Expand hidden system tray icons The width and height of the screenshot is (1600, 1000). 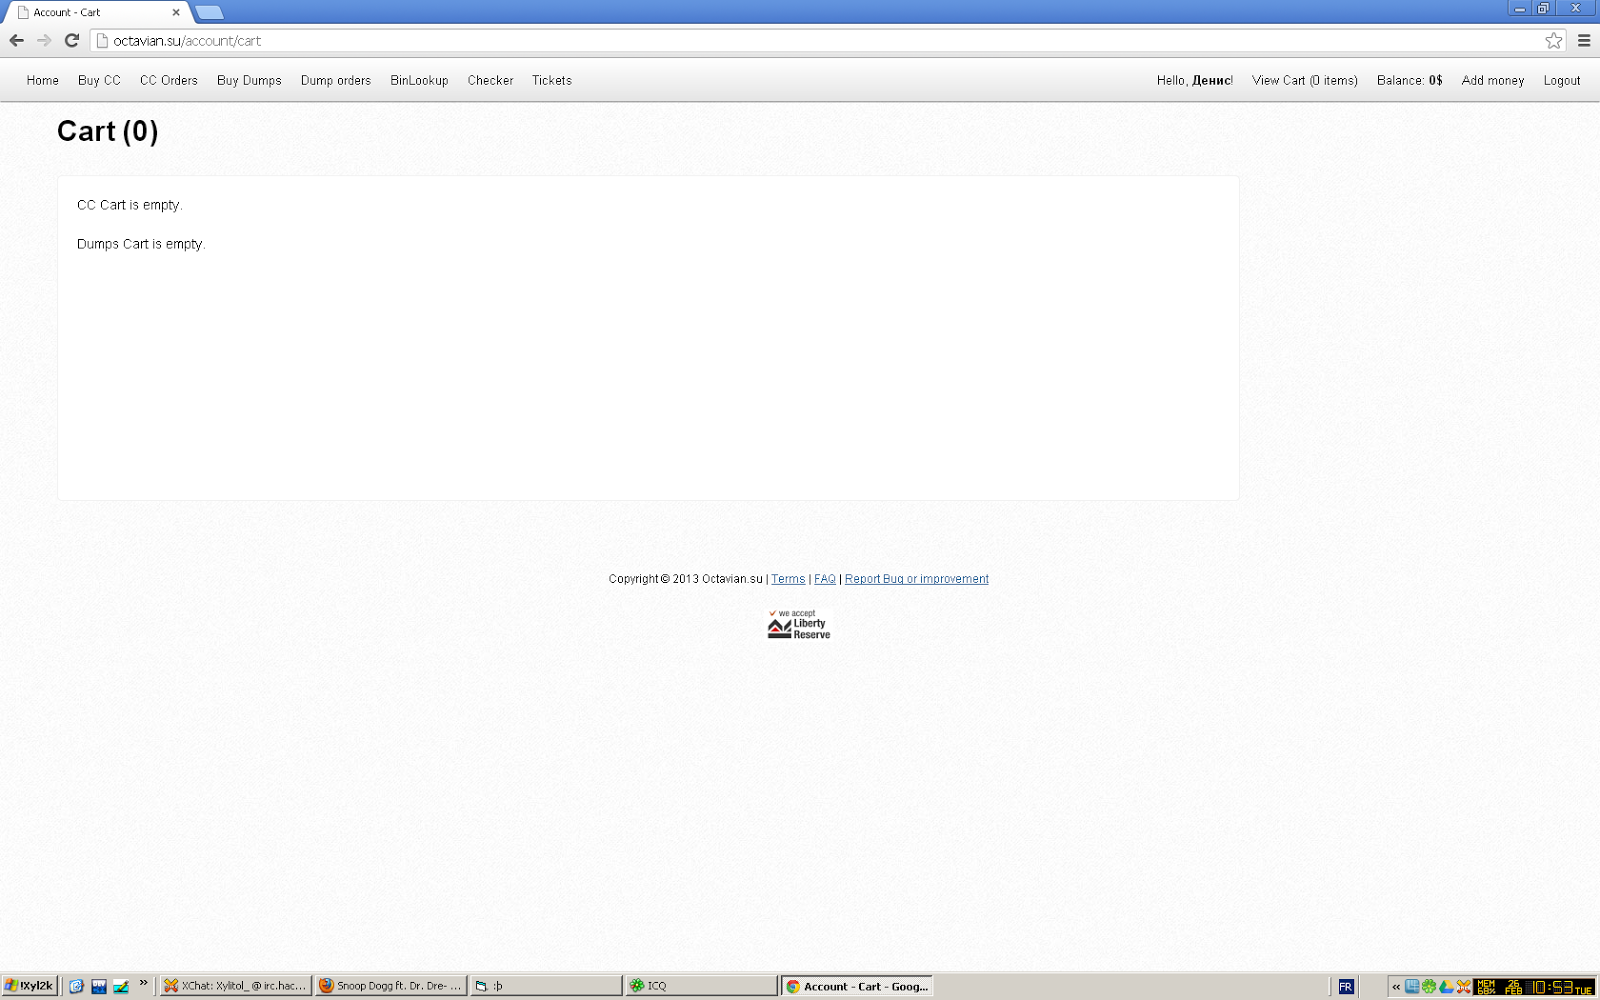[x=1396, y=987]
